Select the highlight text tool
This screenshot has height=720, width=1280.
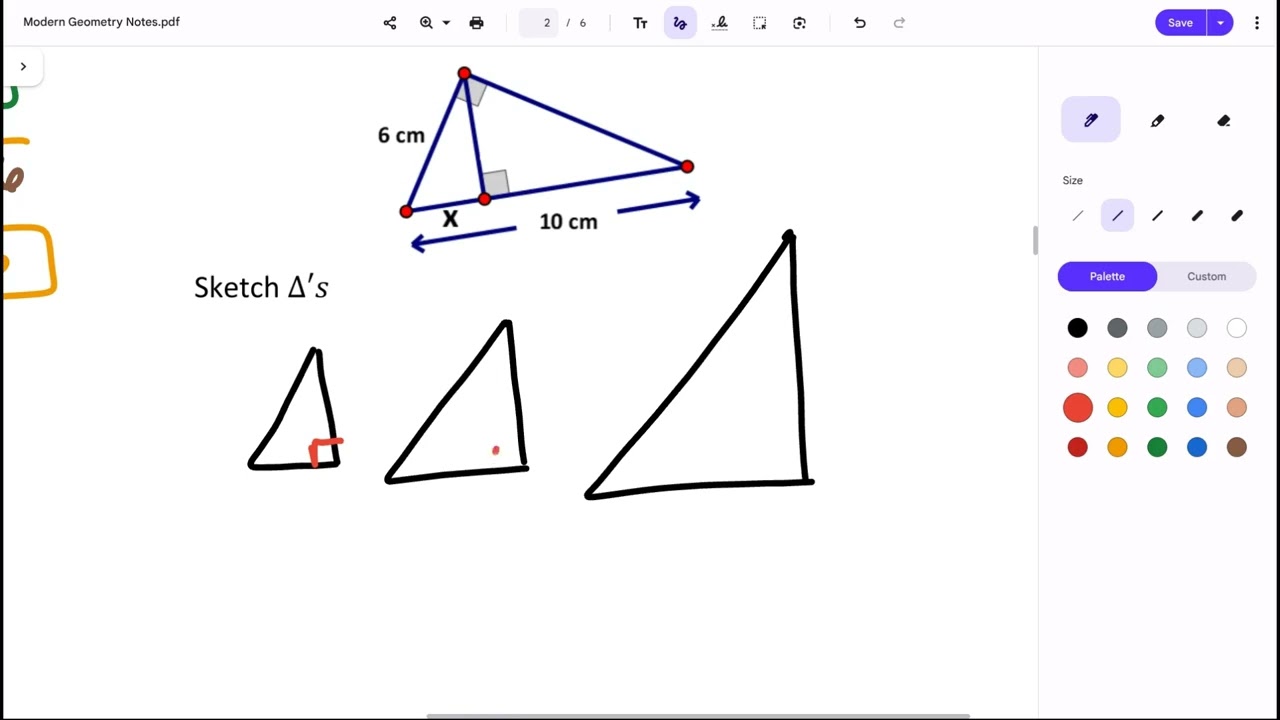point(720,23)
